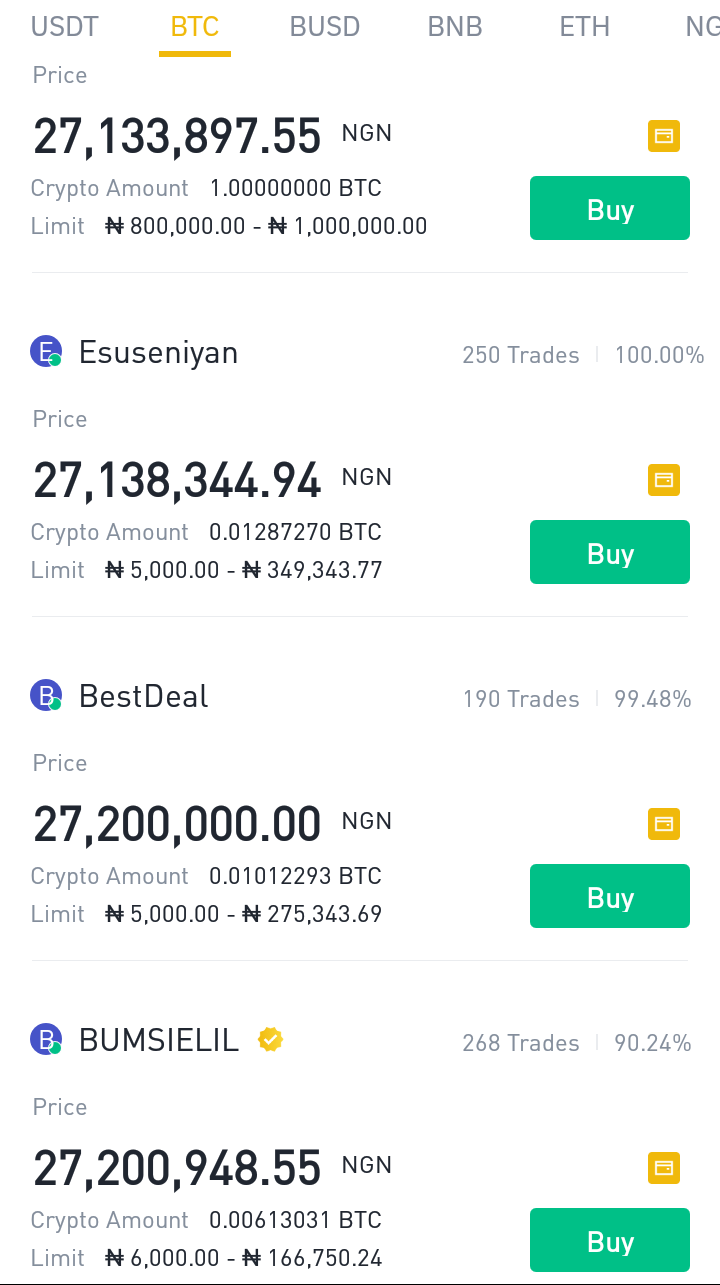Switch to the ETH tab

585,26
